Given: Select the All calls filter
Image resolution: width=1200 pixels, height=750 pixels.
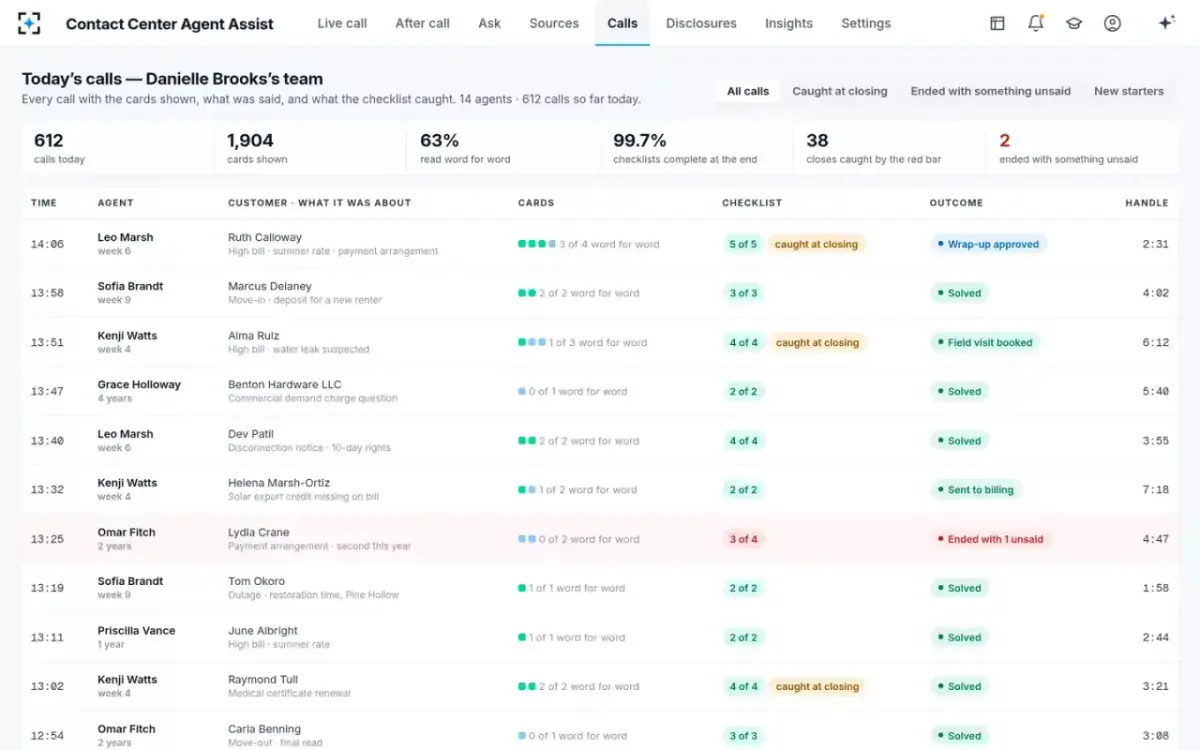Looking at the screenshot, I should 748,91.
